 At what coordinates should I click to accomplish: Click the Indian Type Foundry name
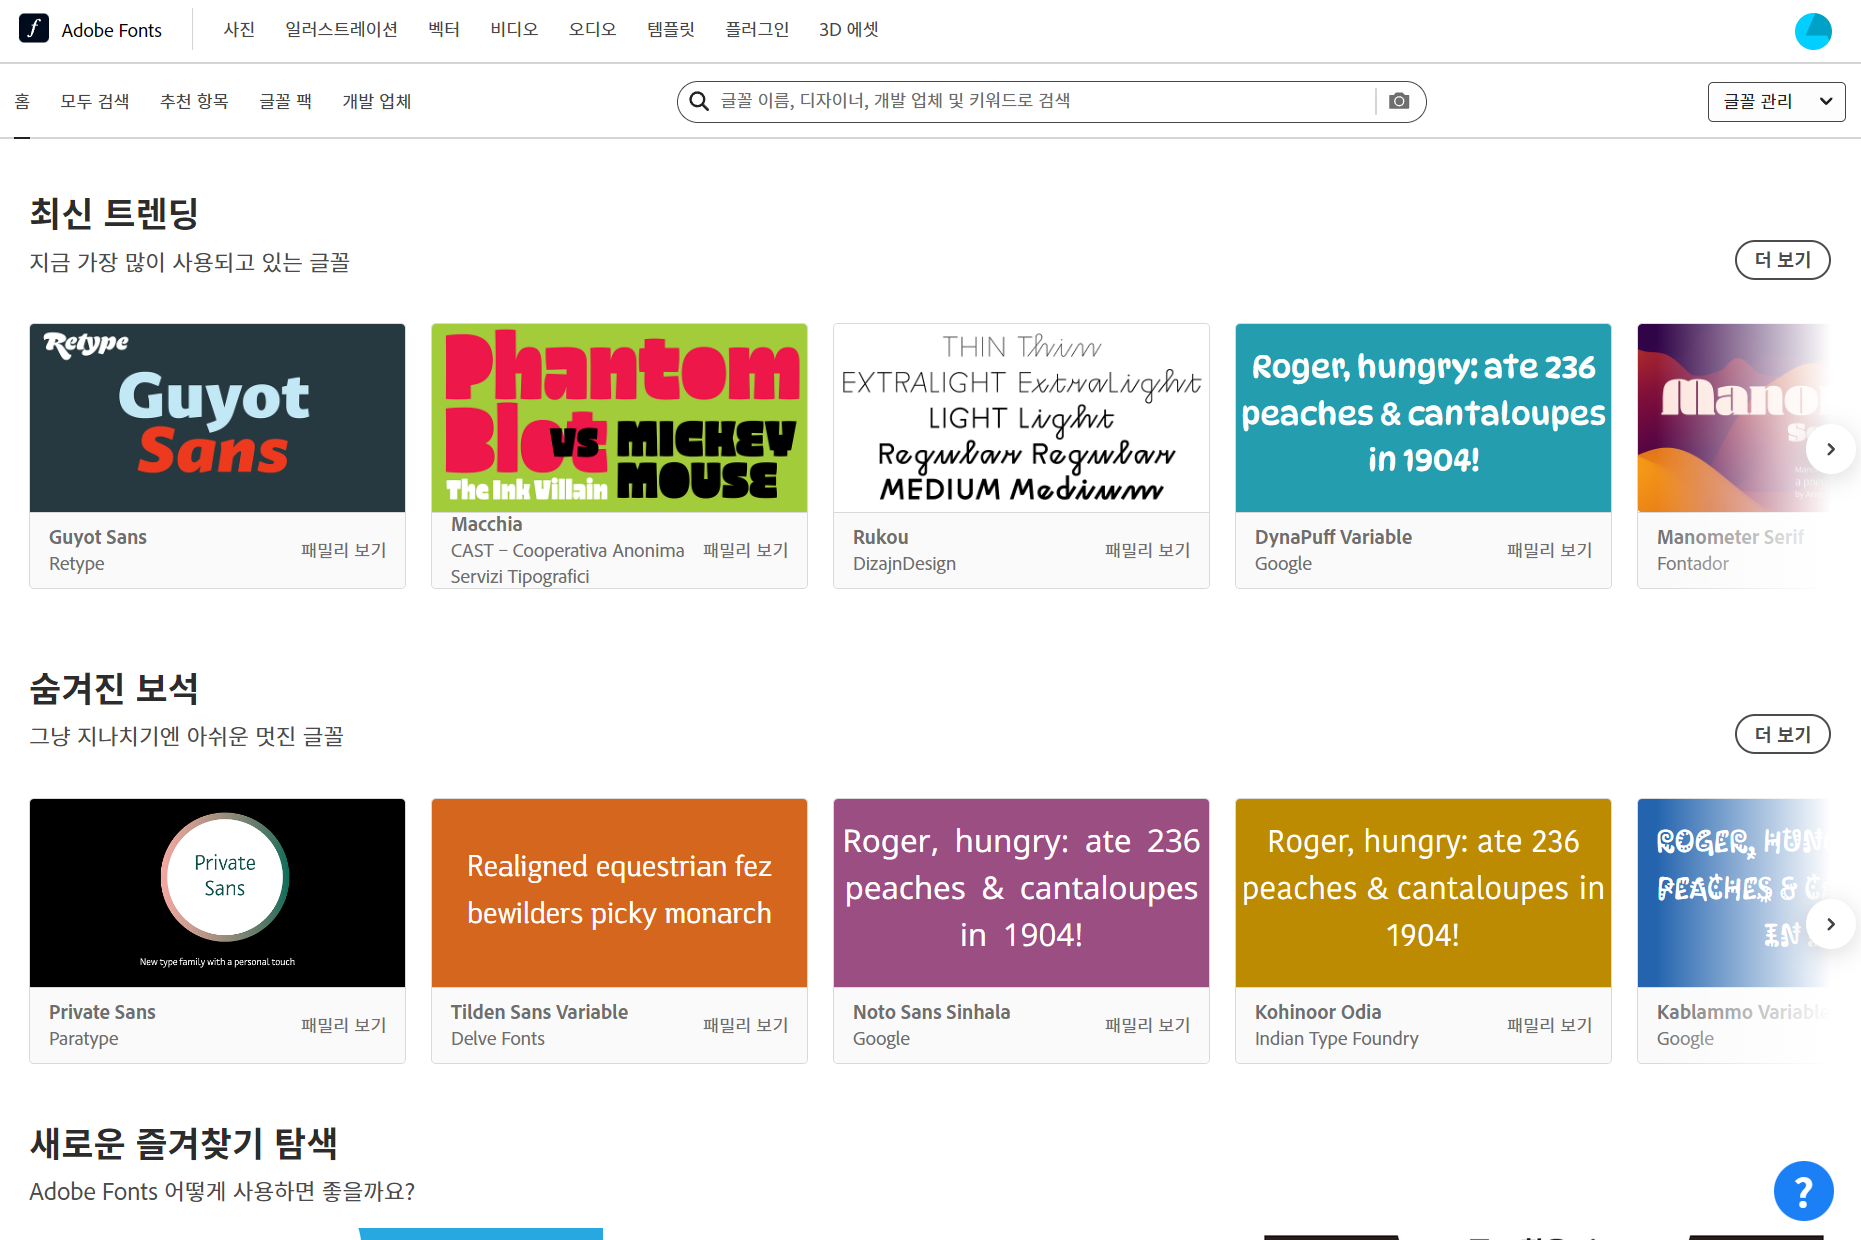pyautogui.click(x=1336, y=1039)
